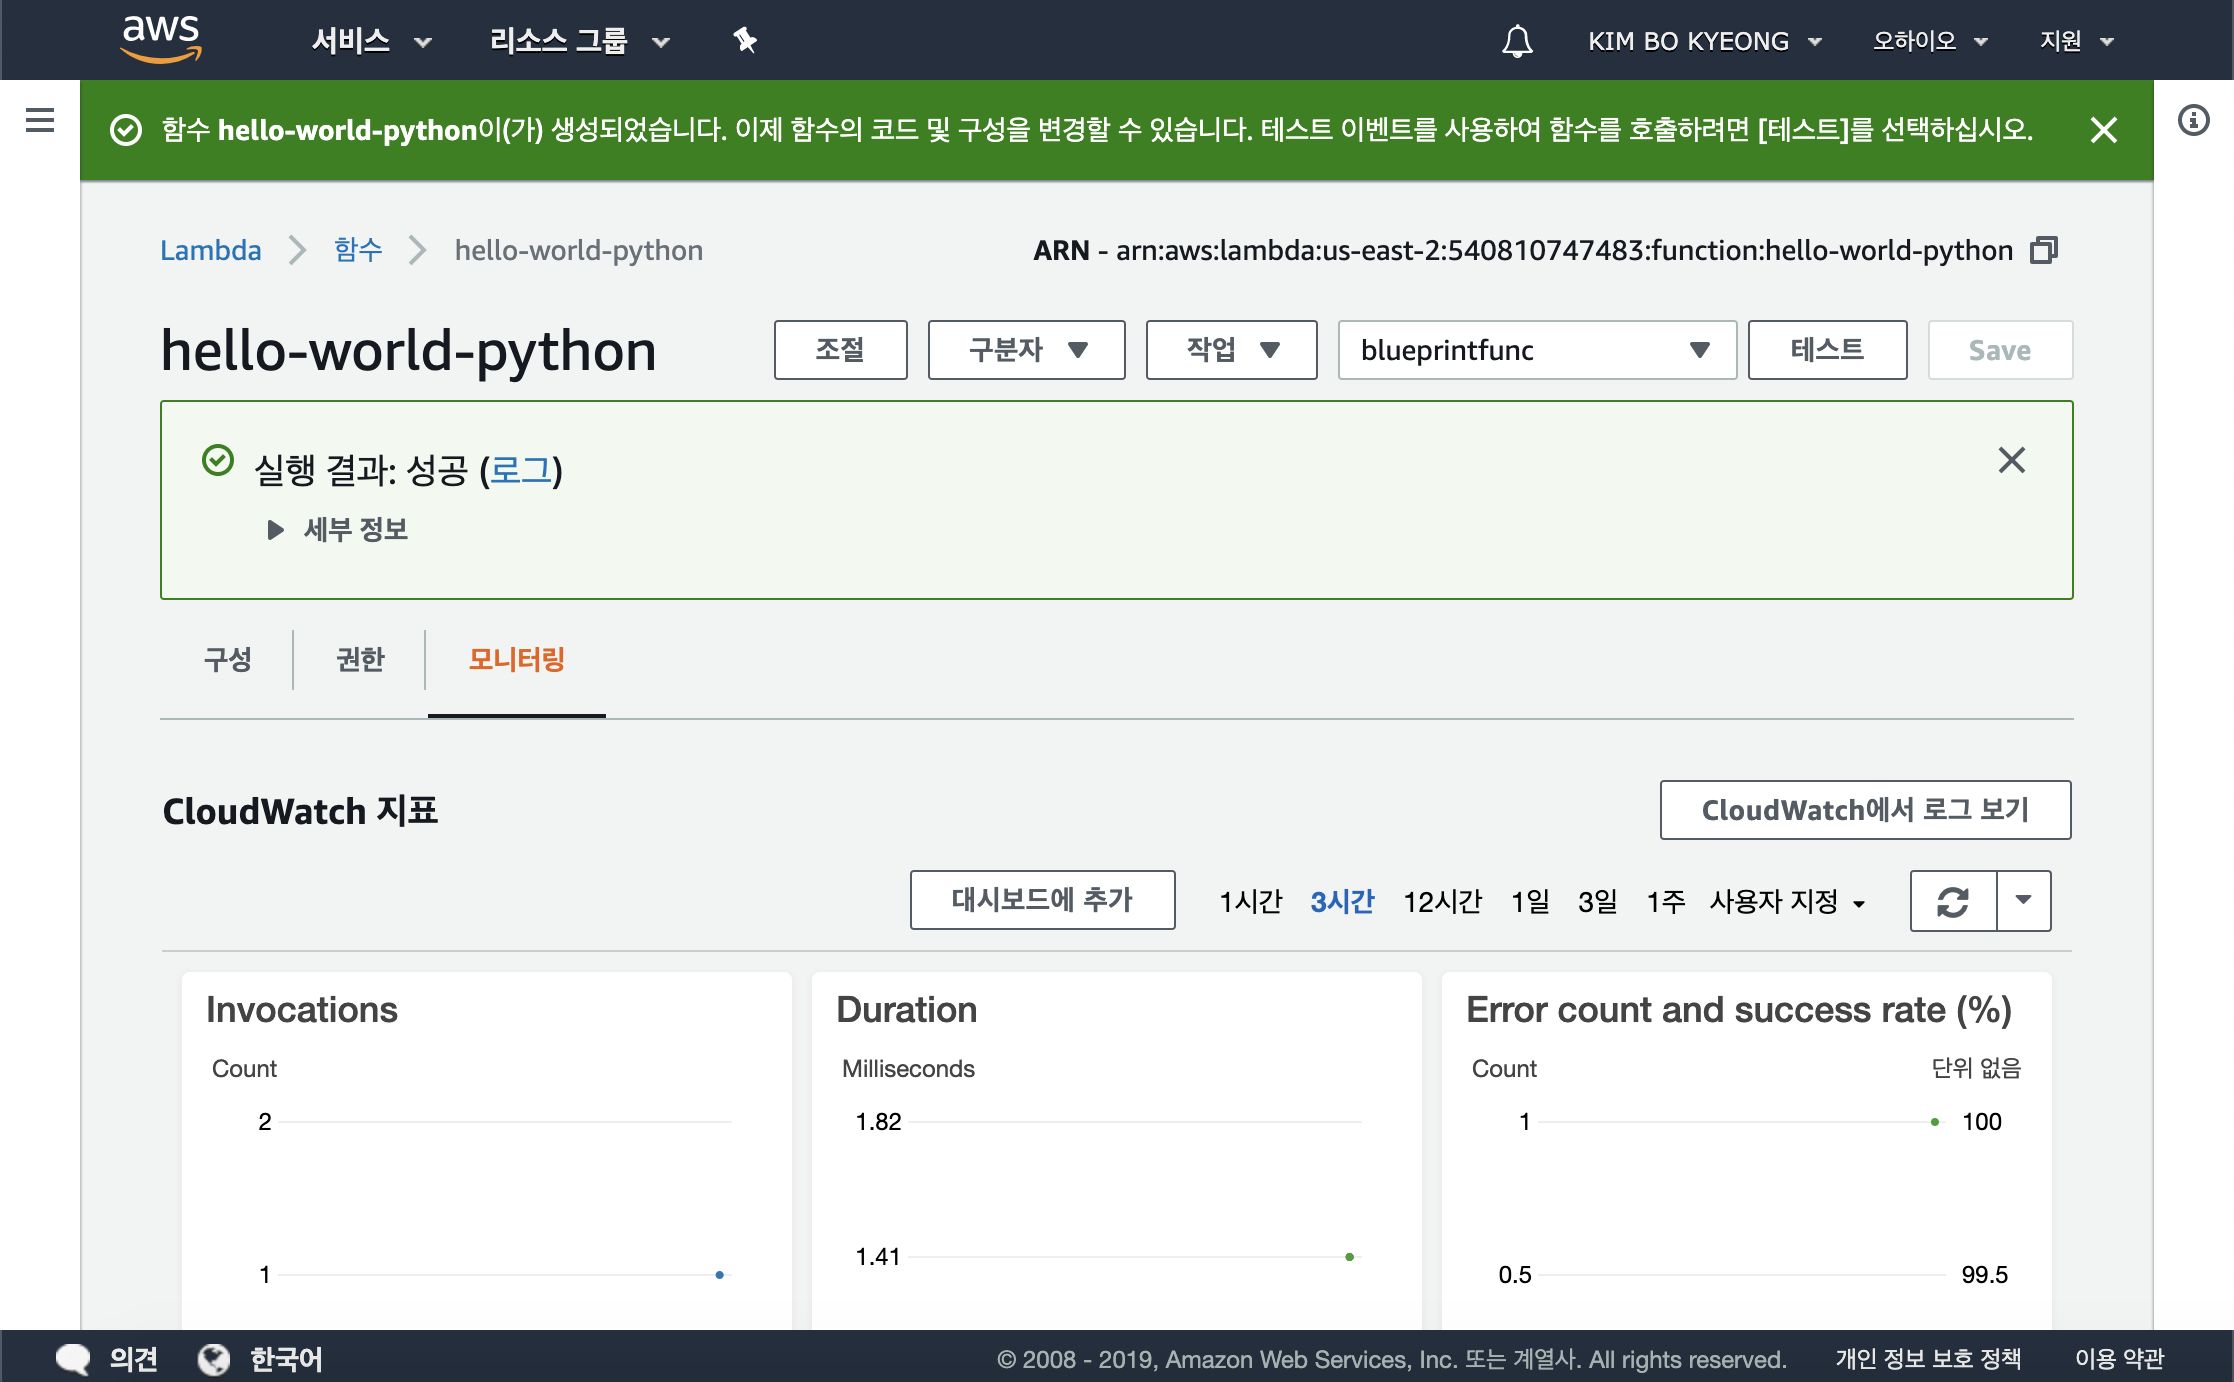Screen dimensions: 2234x1382
Task: Open the 사용자 지정 custom range dropdown
Action: tap(1788, 902)
